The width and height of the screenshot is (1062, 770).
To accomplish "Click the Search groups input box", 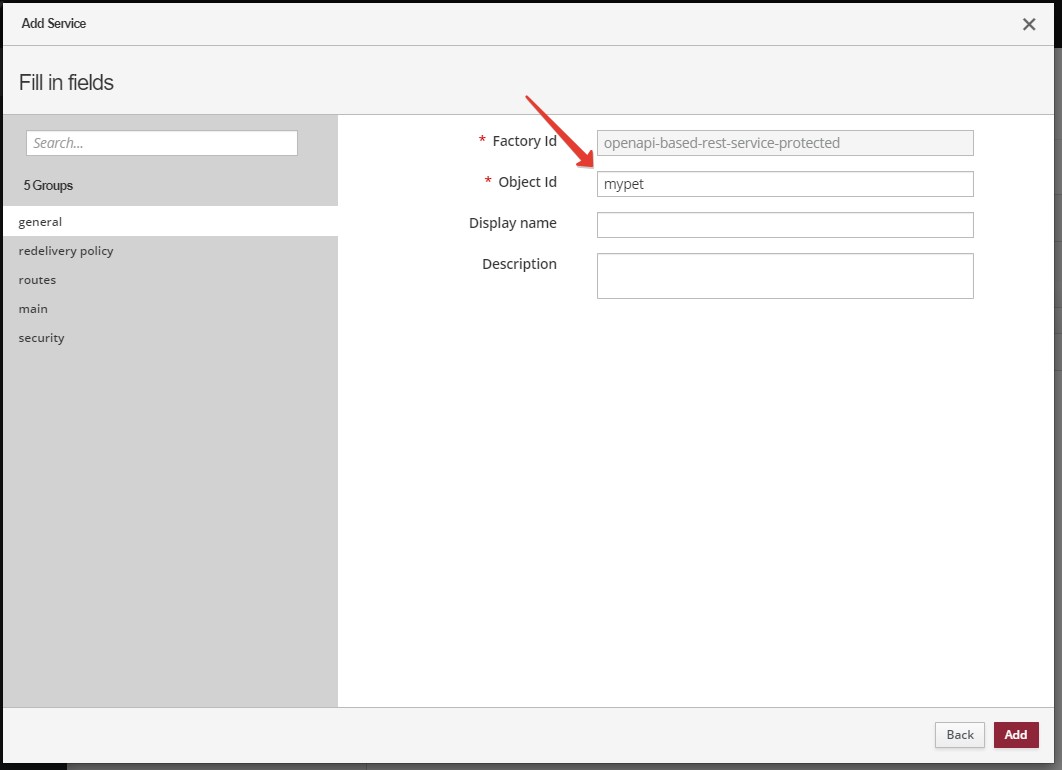I will click(161, 143).
